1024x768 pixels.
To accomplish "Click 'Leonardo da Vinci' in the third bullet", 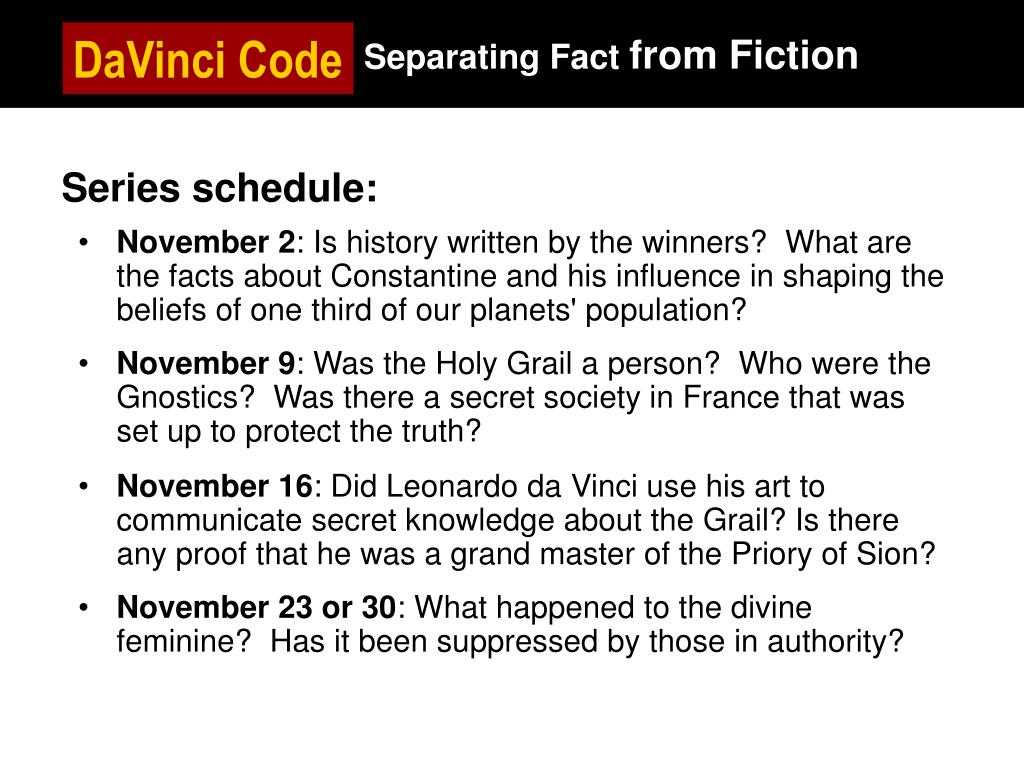I will coord(511,487).
